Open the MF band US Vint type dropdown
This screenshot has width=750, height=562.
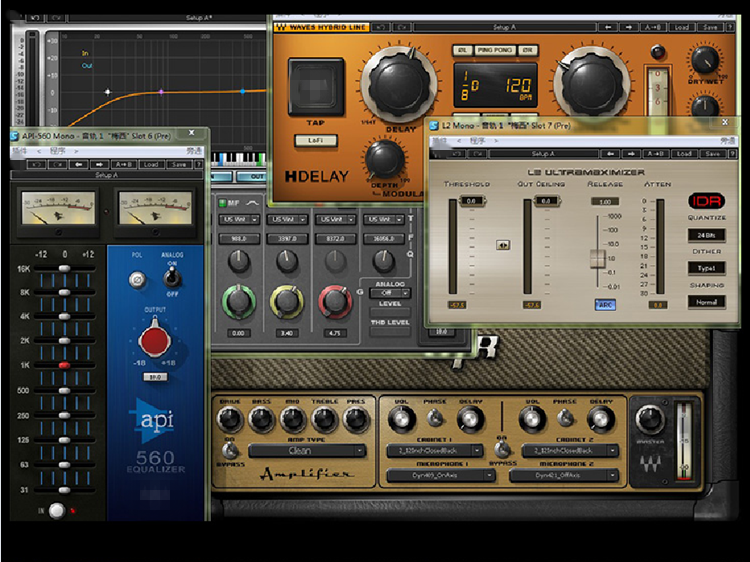239,220
